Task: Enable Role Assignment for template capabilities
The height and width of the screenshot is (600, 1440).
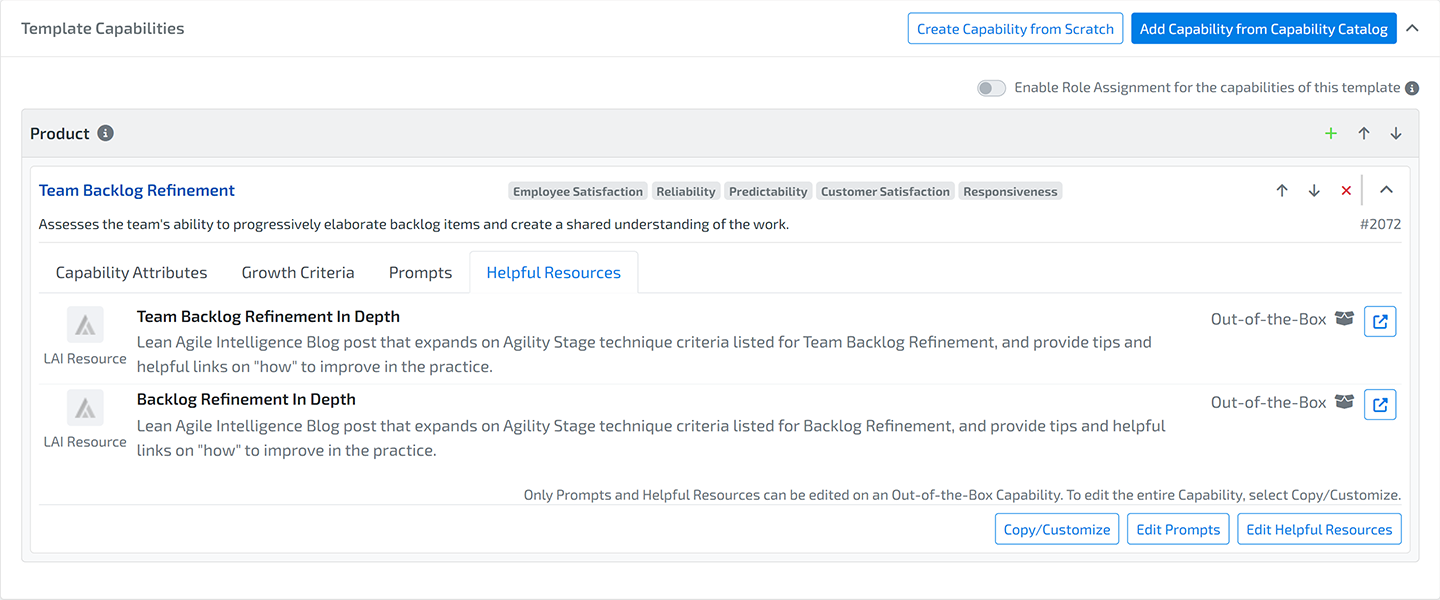Action: coord(991,88)
